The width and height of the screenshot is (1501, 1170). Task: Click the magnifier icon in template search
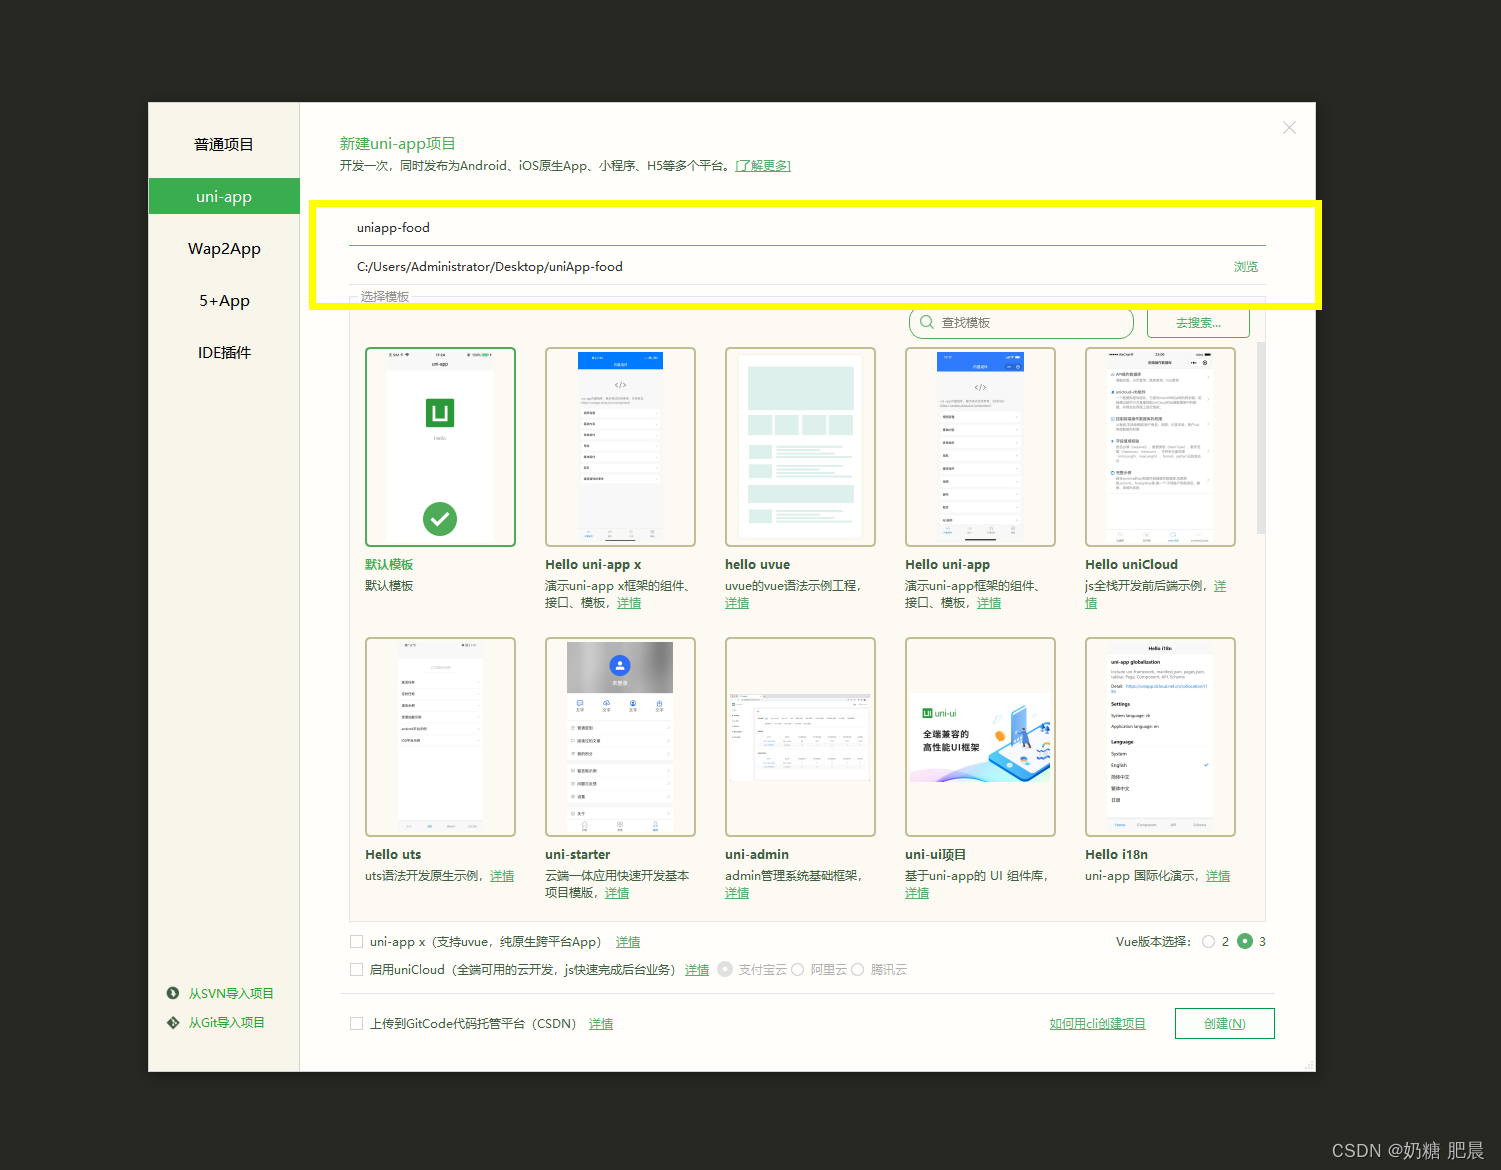point(927,322)
